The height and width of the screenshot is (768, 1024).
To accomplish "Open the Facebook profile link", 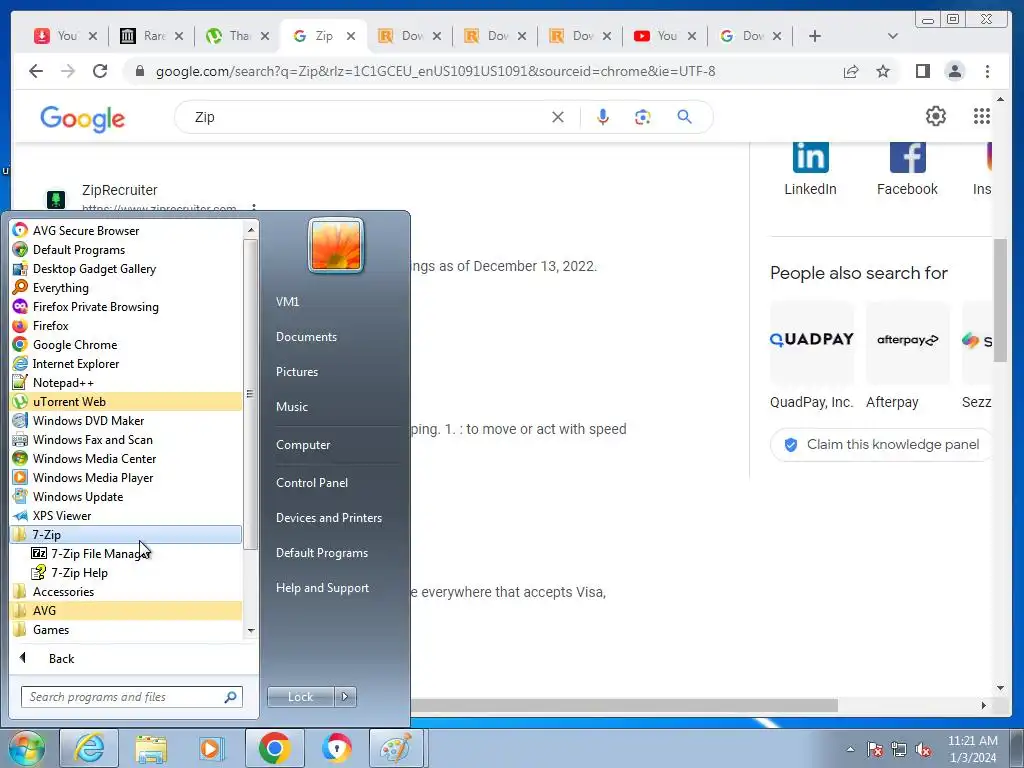I will point(907,170).
